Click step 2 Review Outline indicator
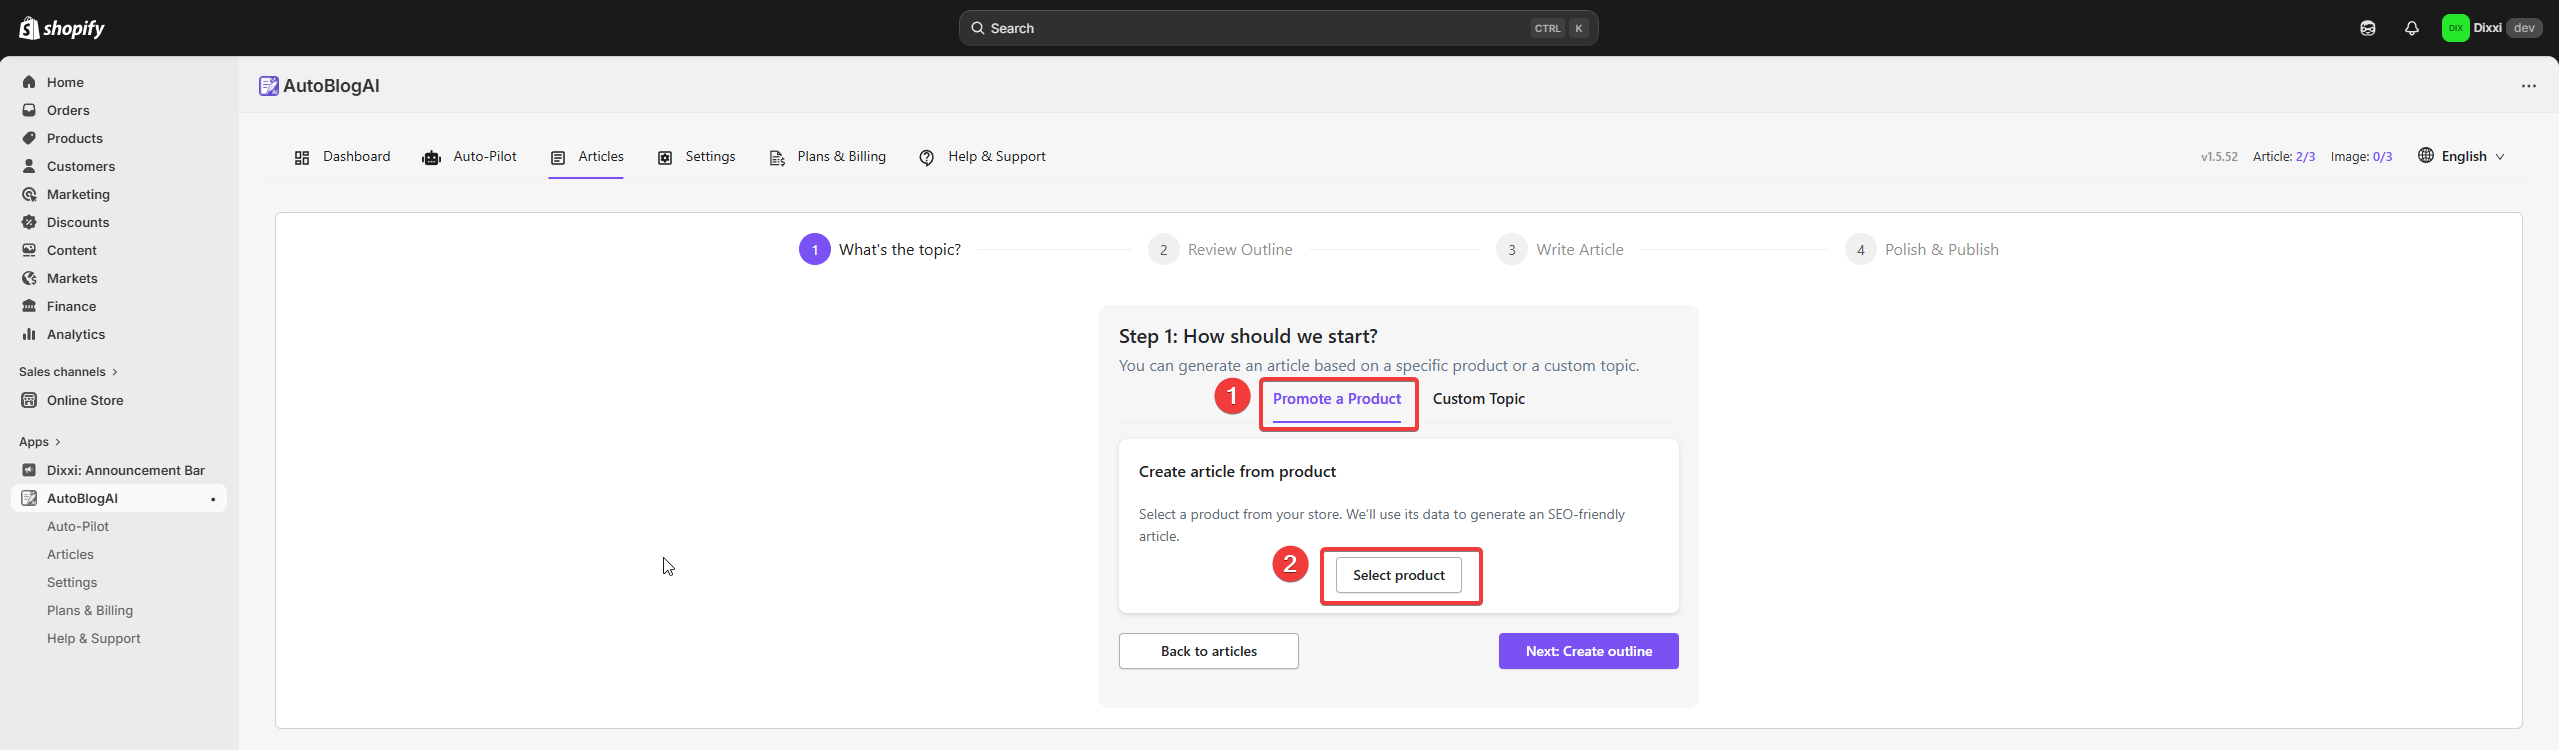The height and width of the screenshot is (750, 2559). pyautogui.click(x=1220, y=250)
